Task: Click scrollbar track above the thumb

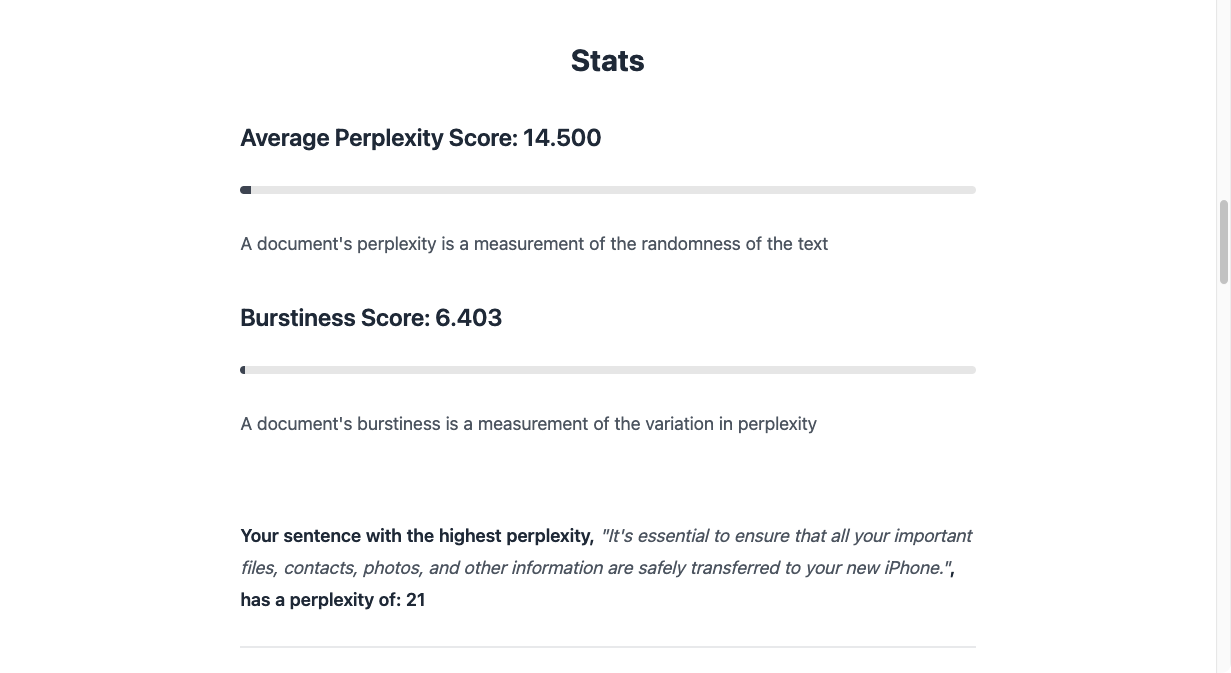Action: 1223,100
